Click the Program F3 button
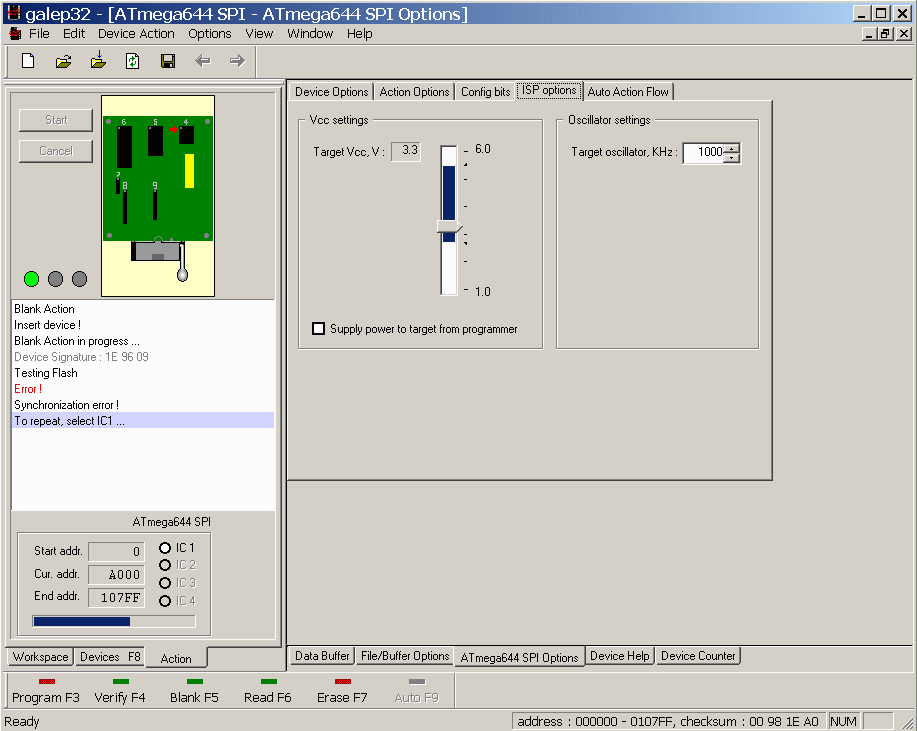Image resolution: width=917 pixels, height=731 pixels. [x=46, y=691]
